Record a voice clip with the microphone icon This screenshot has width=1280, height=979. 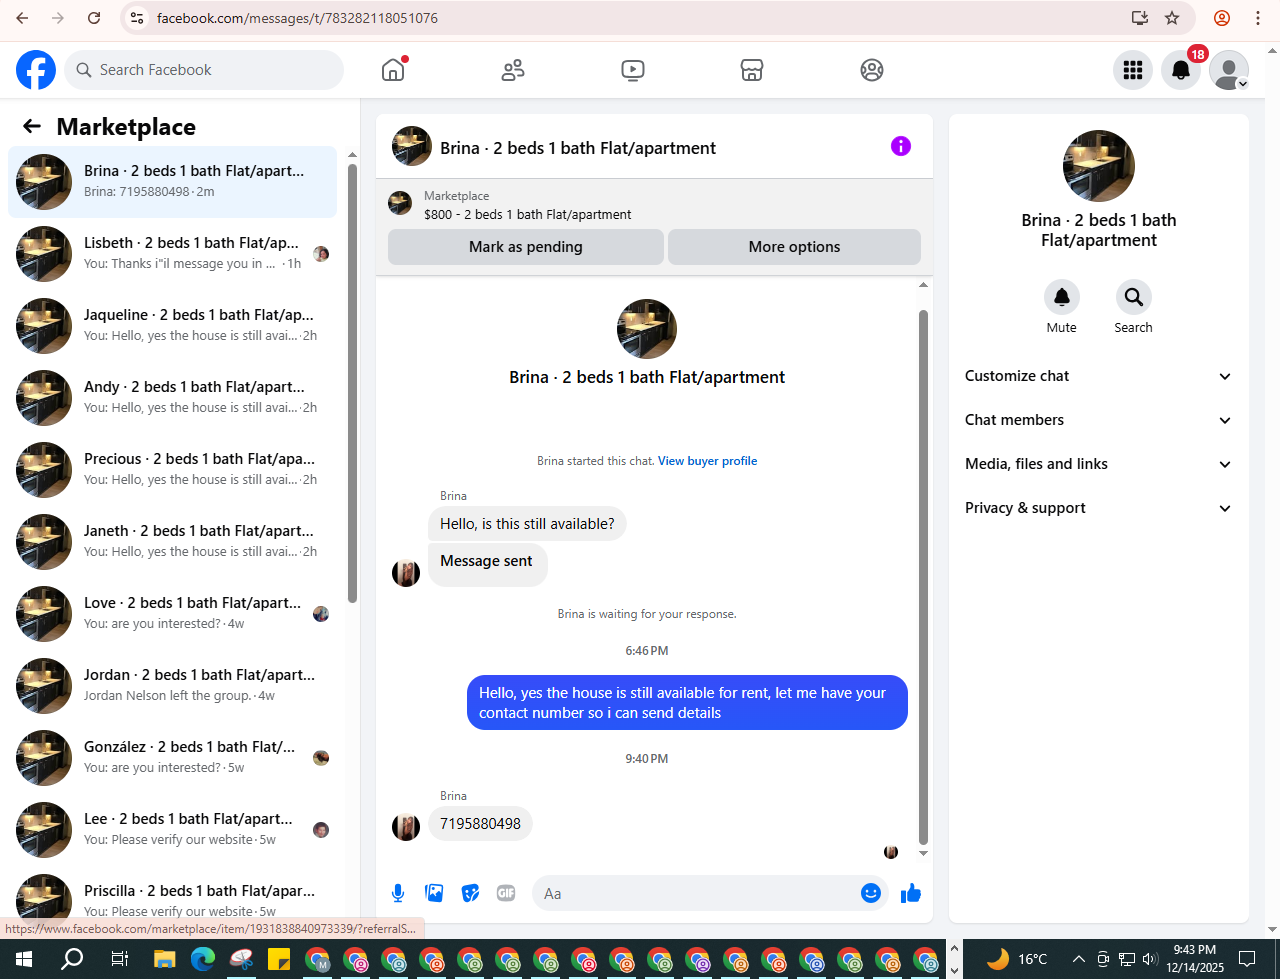coord(398,893)
